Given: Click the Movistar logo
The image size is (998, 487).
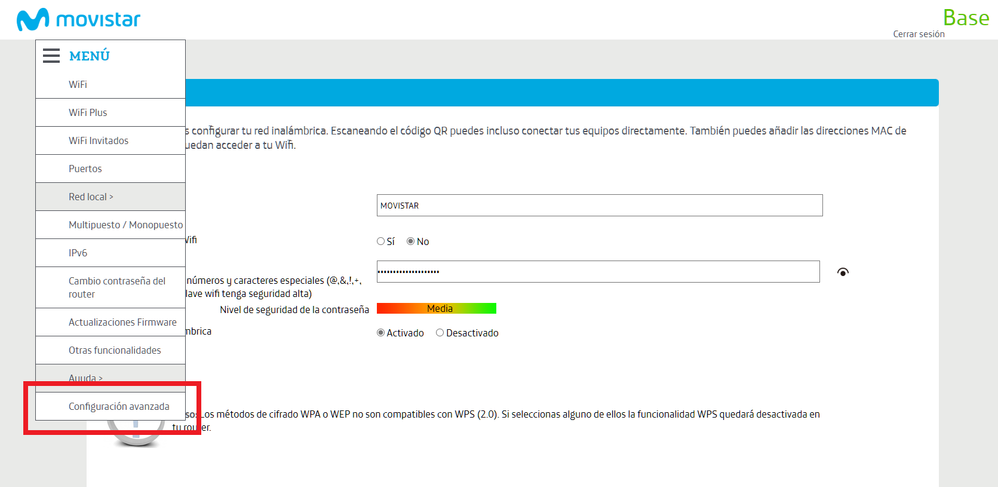Looking at the screenshot, I should pyautogui.click(x=78, y=19).
